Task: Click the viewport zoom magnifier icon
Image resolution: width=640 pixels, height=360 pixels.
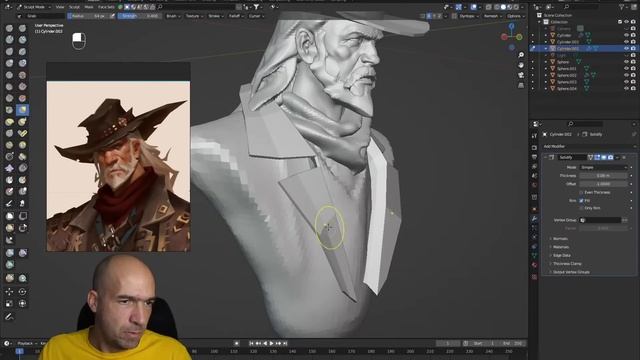Action: 521,55
